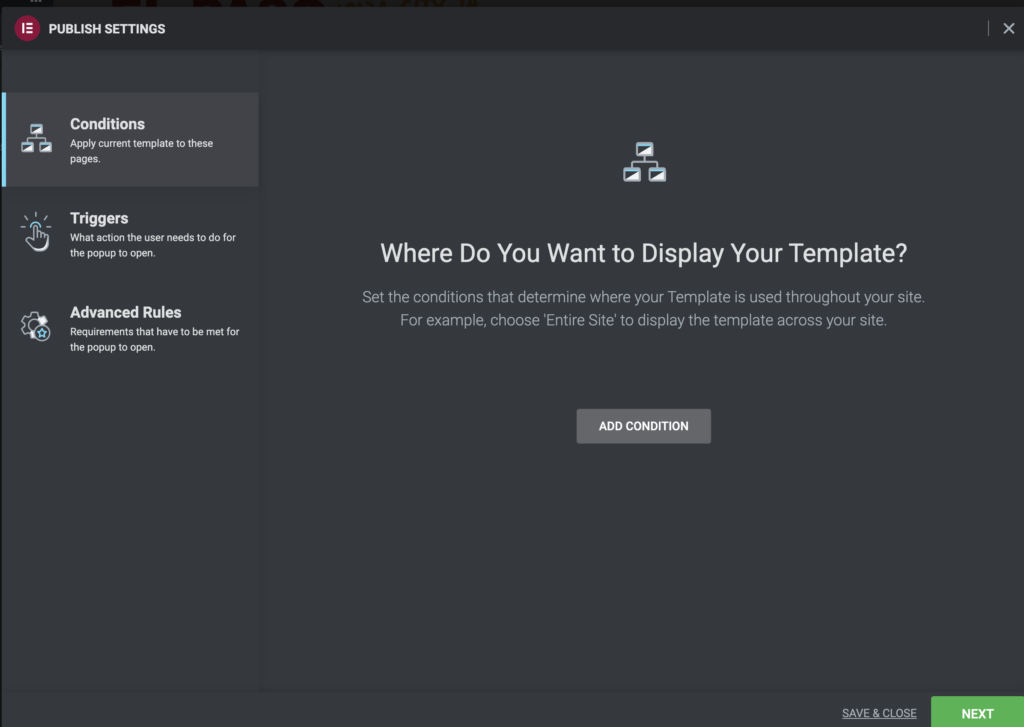Click 'Apply current template to these pages' description
The image size is (1024, 727).
[142, 151]
